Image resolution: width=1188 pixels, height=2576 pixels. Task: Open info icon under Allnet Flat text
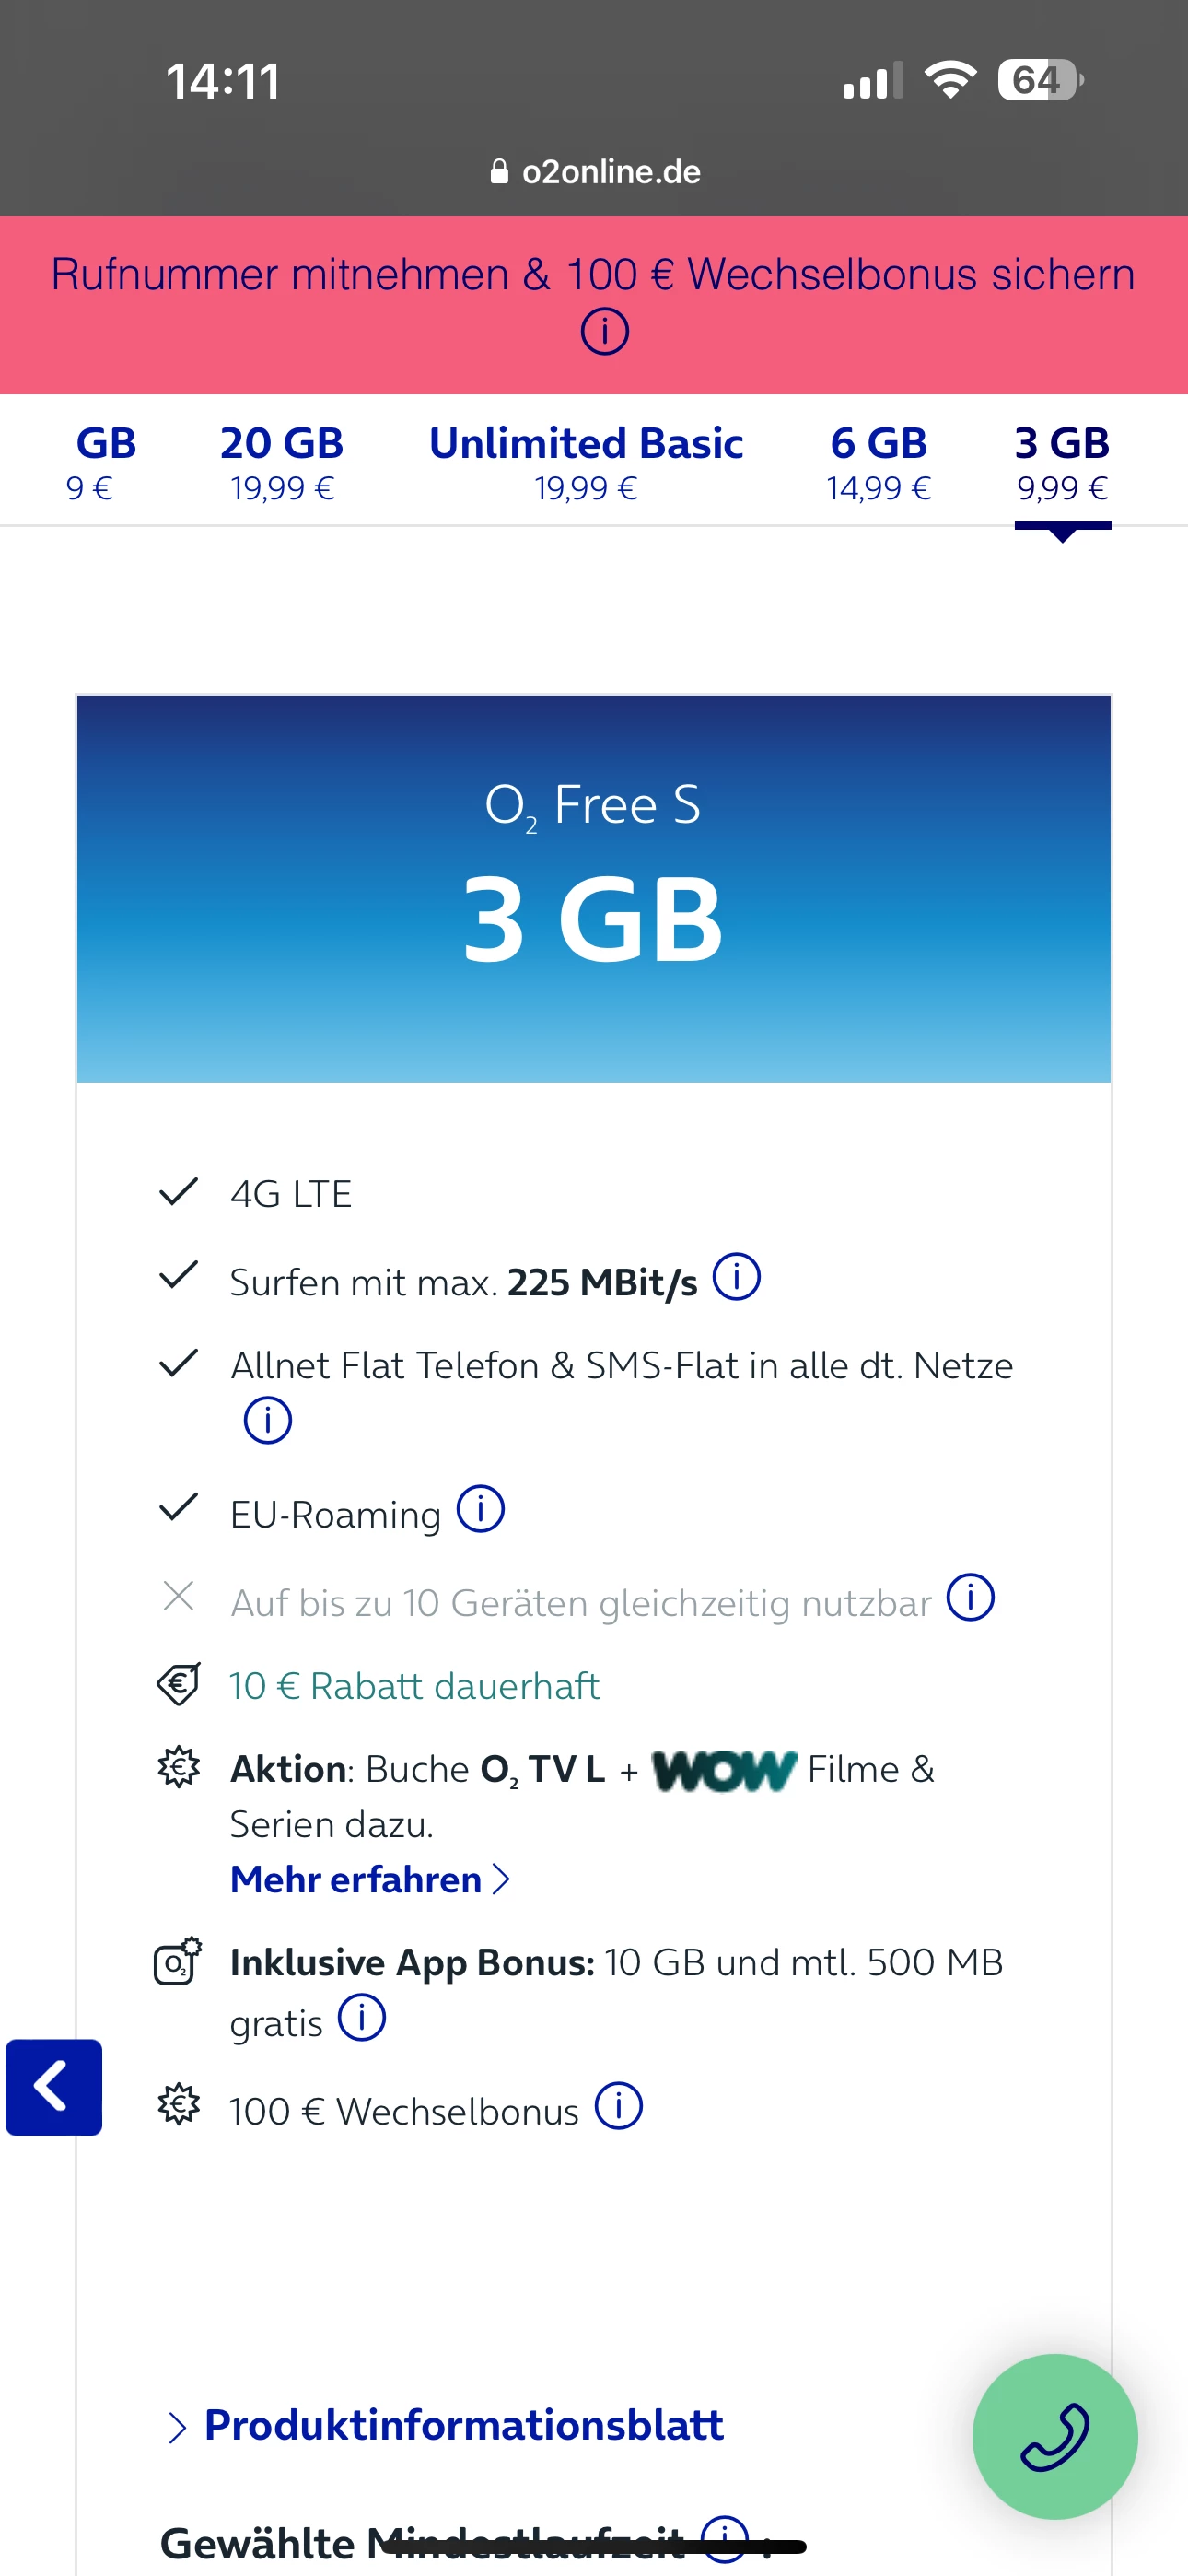(x=267, y=1419)
